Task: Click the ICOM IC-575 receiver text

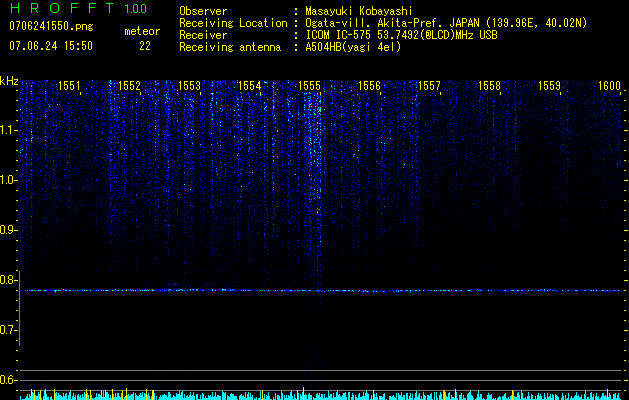Action: (401, 35)
